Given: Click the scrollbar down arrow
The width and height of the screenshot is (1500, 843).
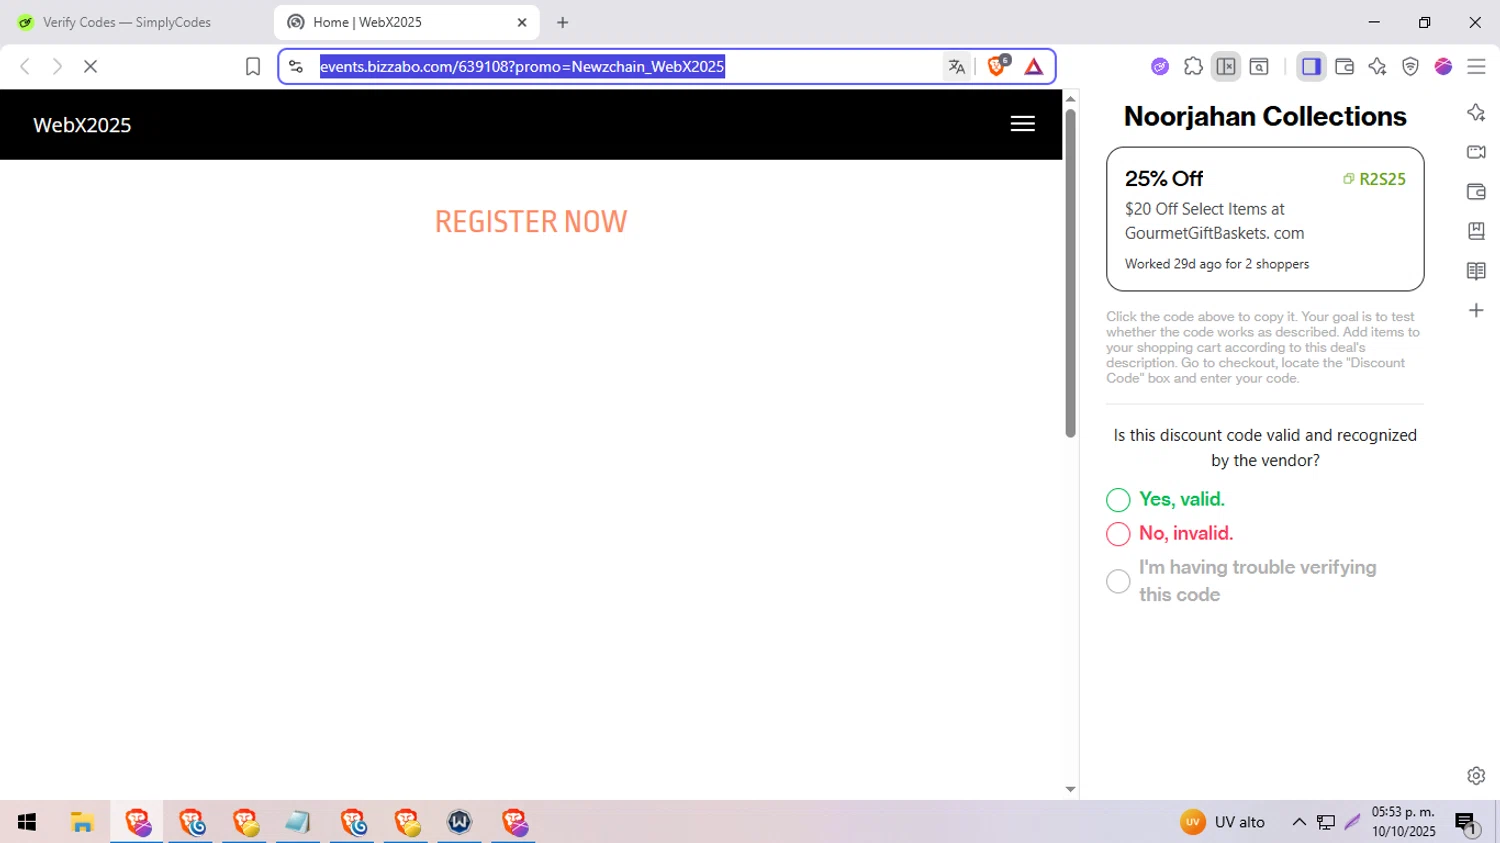Looking at the screenshot, I should [x=1070, y=789].
